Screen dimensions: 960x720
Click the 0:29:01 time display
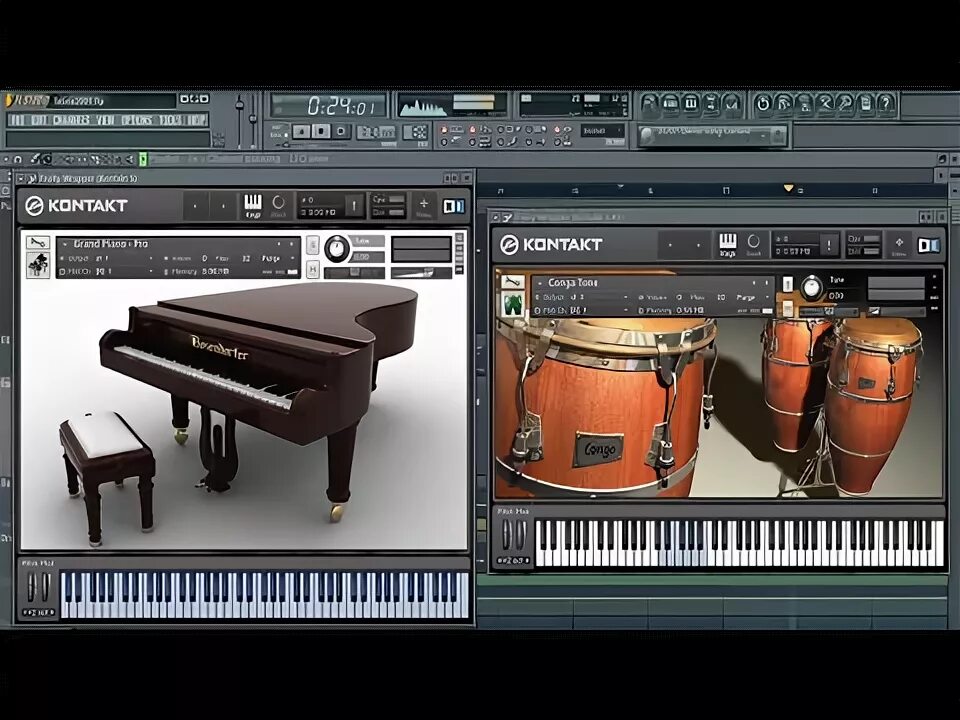(340, 107)
